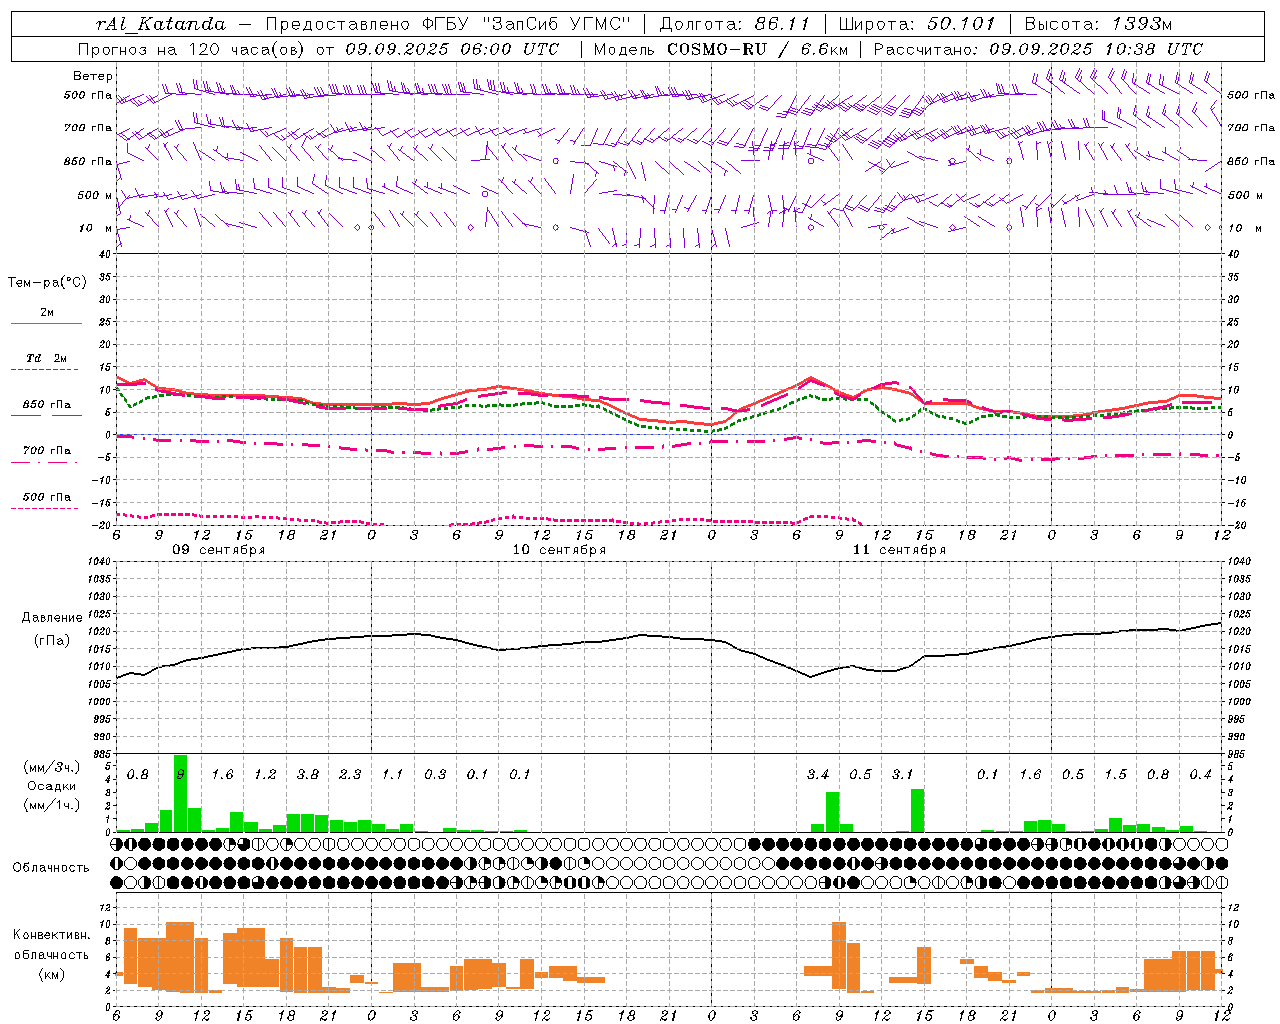This screenshot has width=1280, height=1024.
Task: Select the Долгота: 86.11 value
Action: point(734,24)
